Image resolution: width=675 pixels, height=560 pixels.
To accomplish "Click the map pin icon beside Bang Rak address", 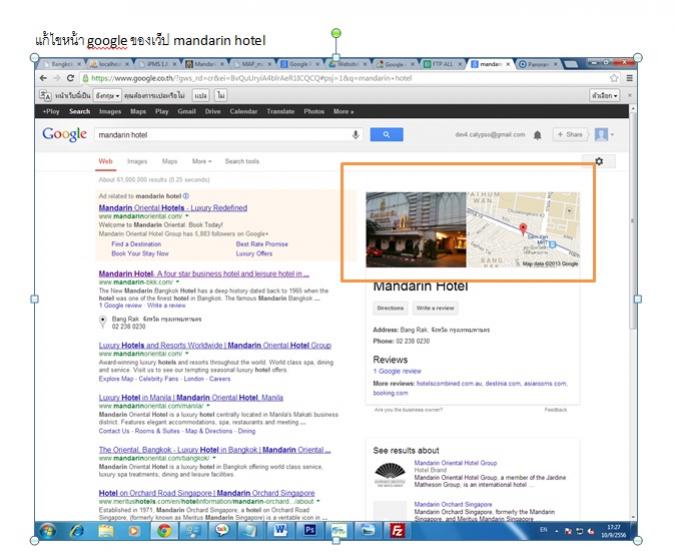I will click(x=102, y=322).
